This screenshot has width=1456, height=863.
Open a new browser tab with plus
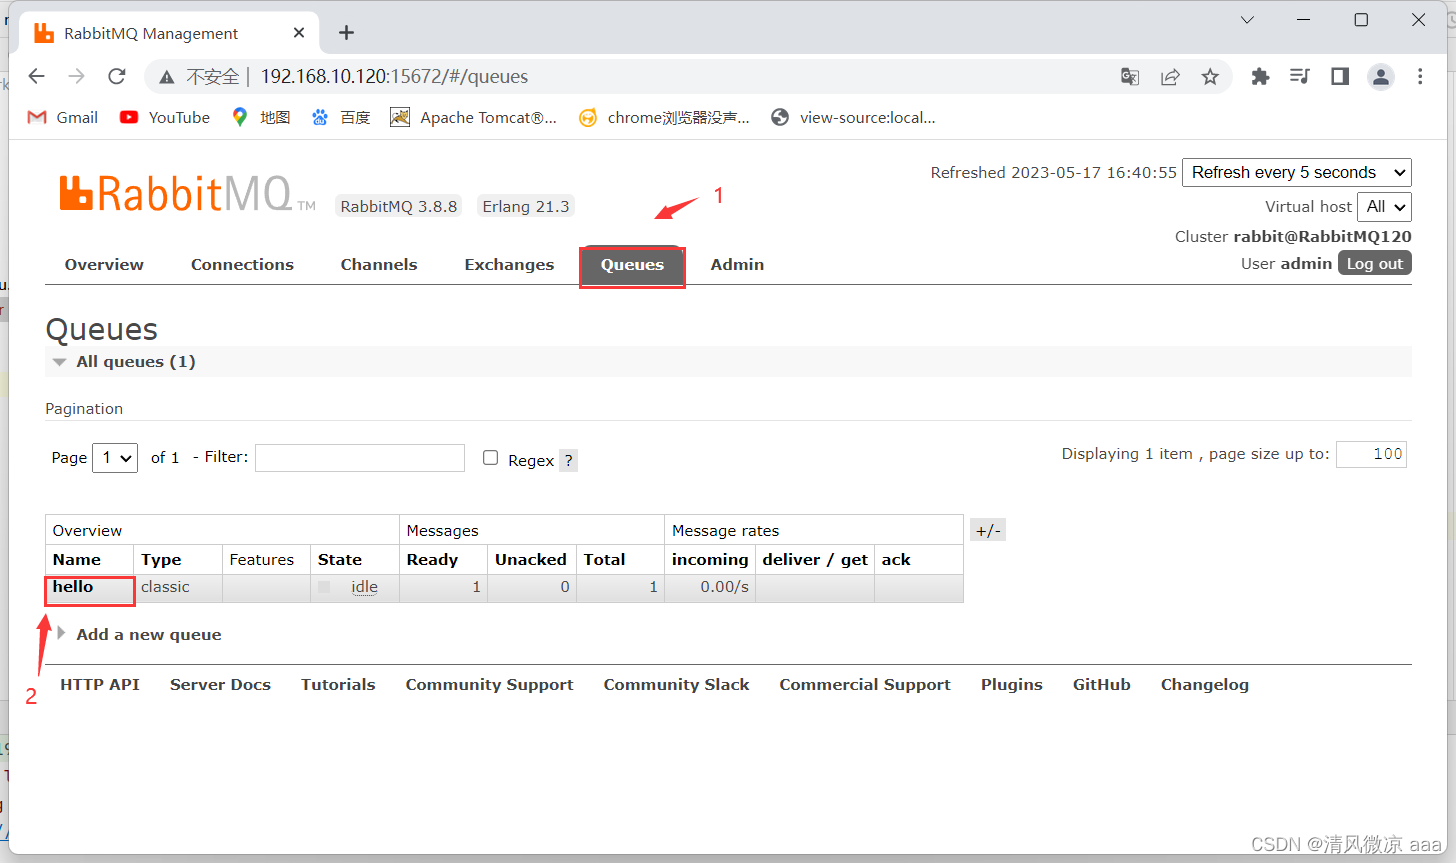coord(346,33)
